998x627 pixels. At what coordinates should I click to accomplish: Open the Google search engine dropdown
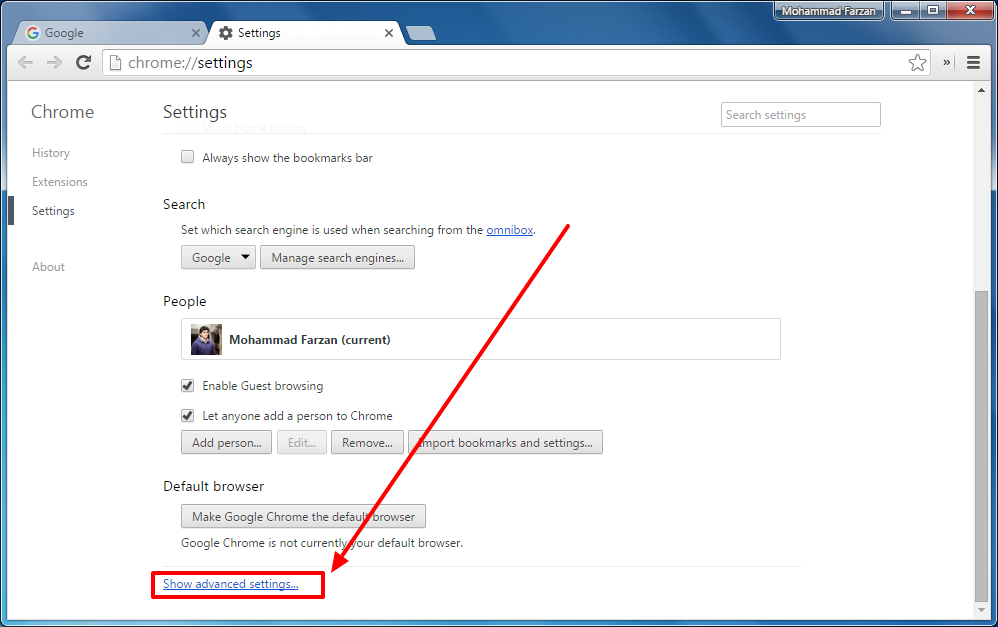218,257
